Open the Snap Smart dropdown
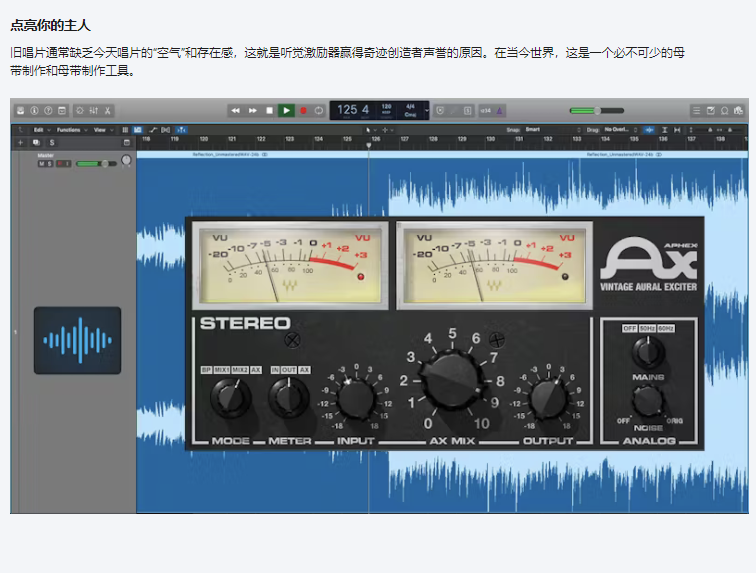 point(553,129)
